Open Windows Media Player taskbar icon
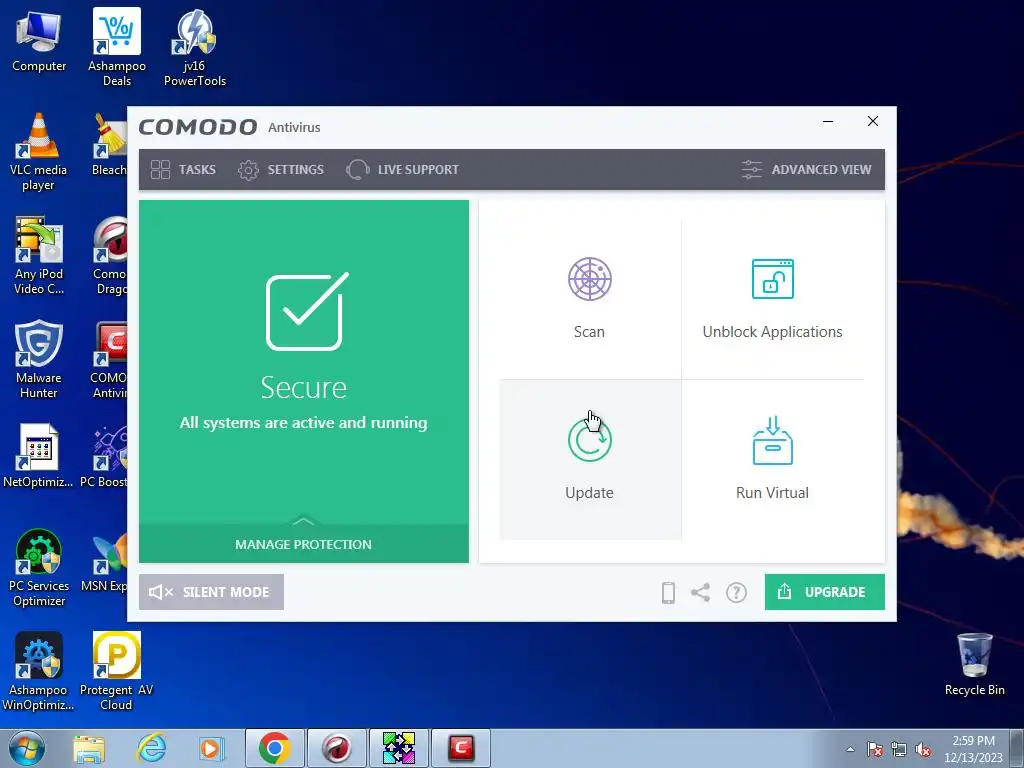Viewport: 1024px width, 768px height. [211, 748]
